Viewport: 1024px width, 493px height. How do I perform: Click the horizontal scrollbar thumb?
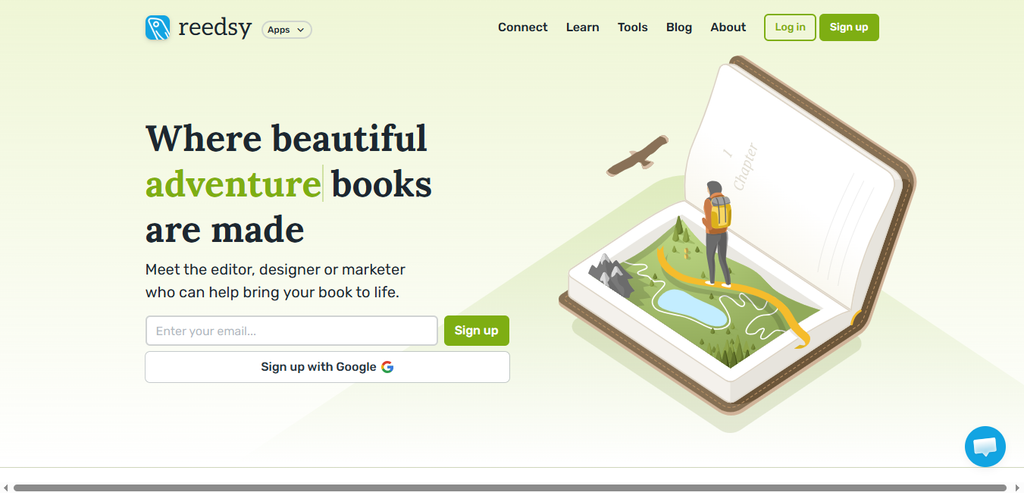[x=509, y=488]
